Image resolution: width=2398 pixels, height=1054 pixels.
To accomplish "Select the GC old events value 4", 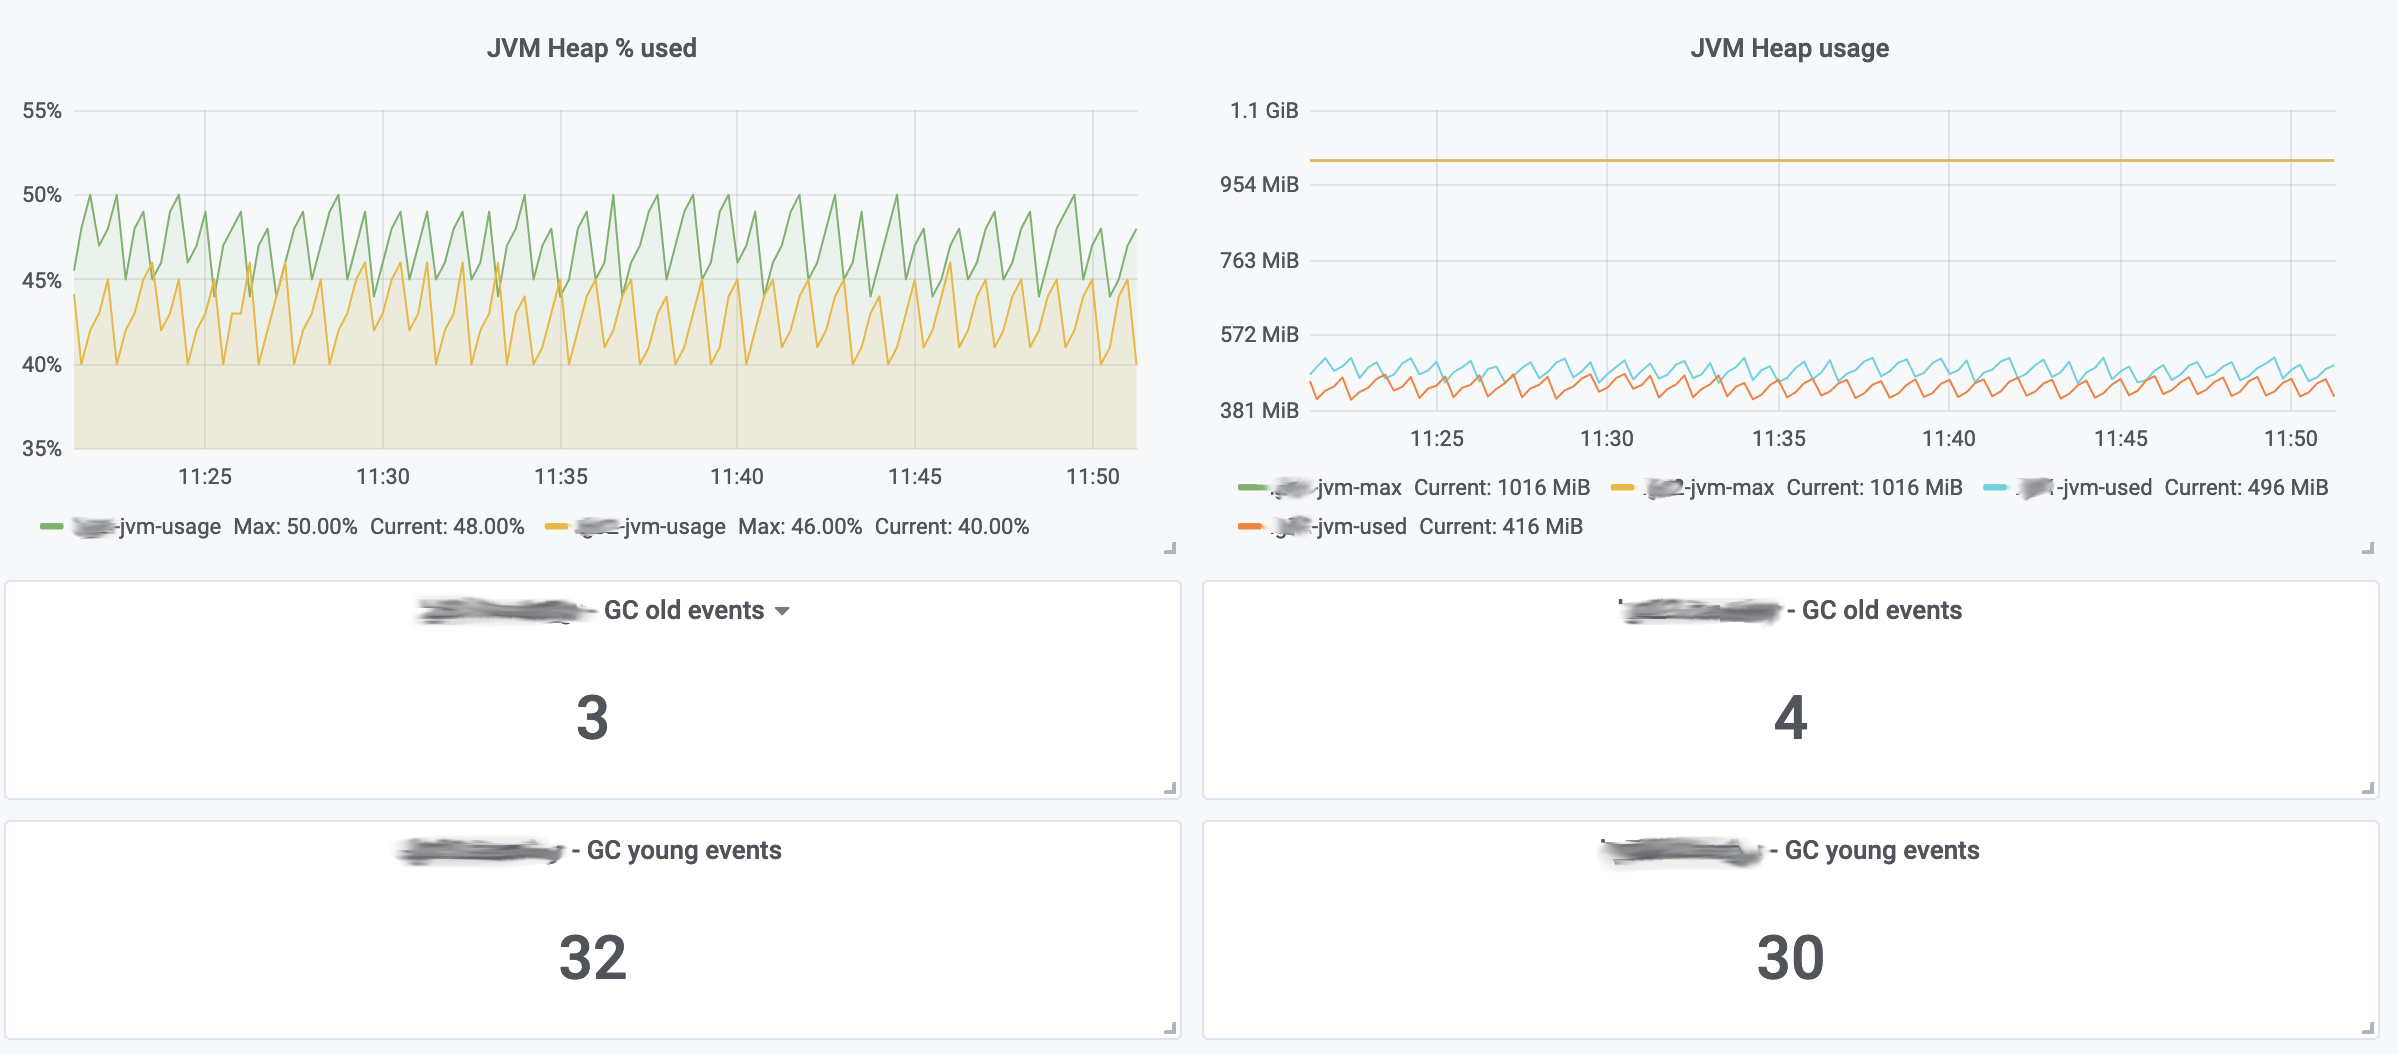I will pyautogui.click(x=1790, y=718).
